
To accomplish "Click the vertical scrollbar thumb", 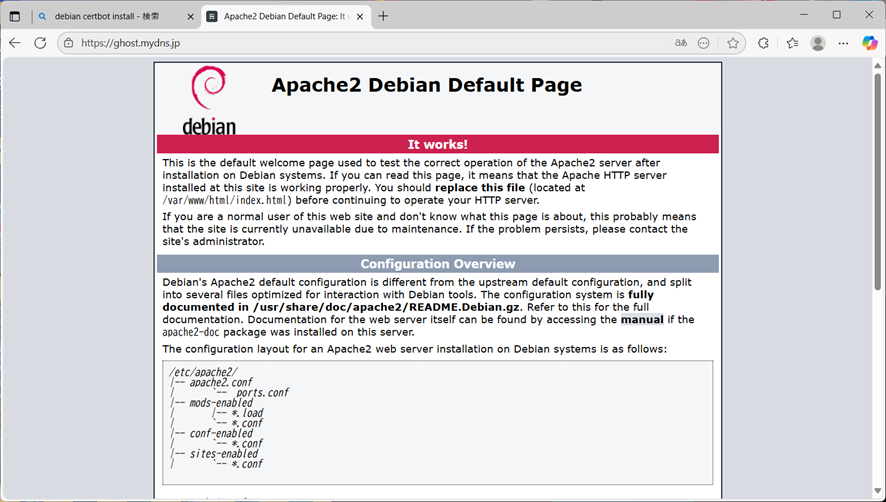I will [x=878, y=181].
